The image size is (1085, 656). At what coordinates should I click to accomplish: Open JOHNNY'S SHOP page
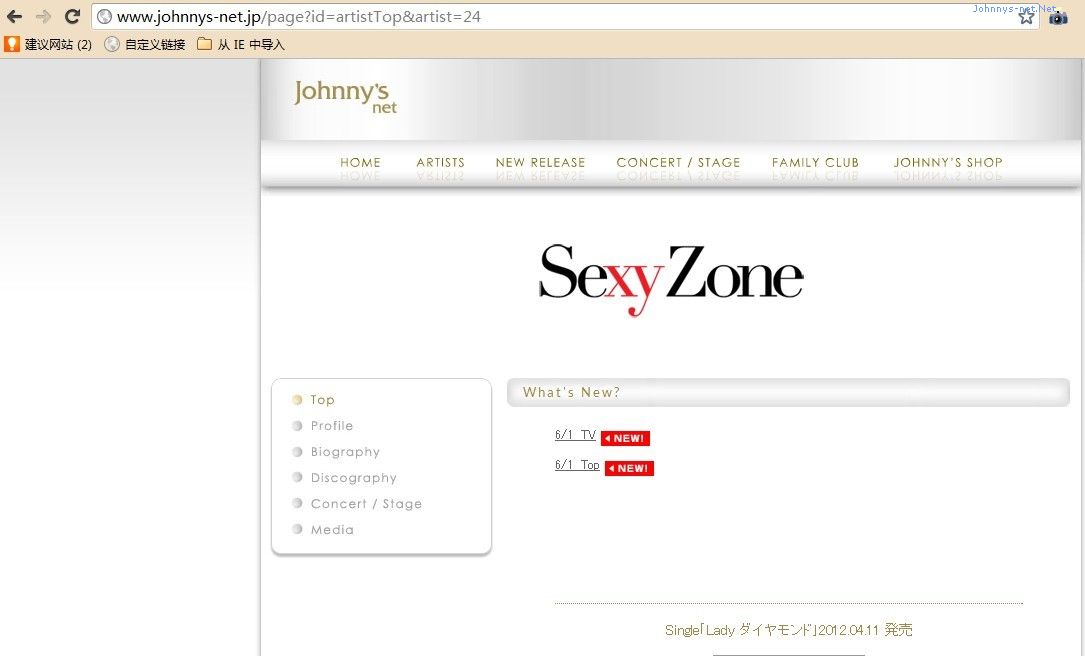click(x=948, y=162)
